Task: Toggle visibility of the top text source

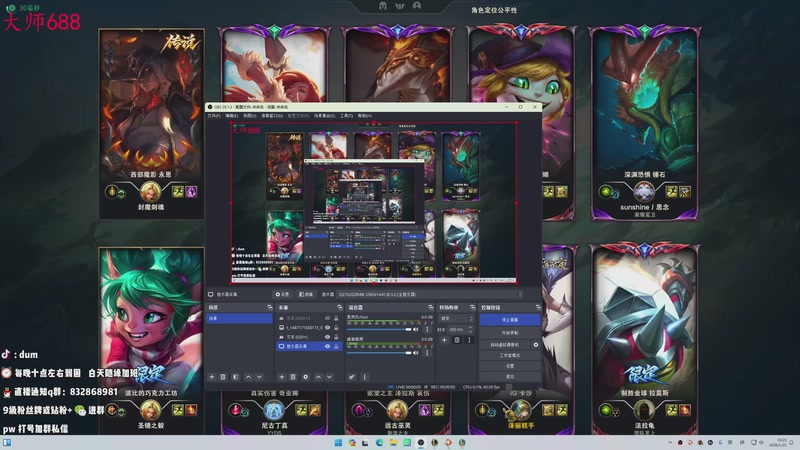Action: coord(329,319)
